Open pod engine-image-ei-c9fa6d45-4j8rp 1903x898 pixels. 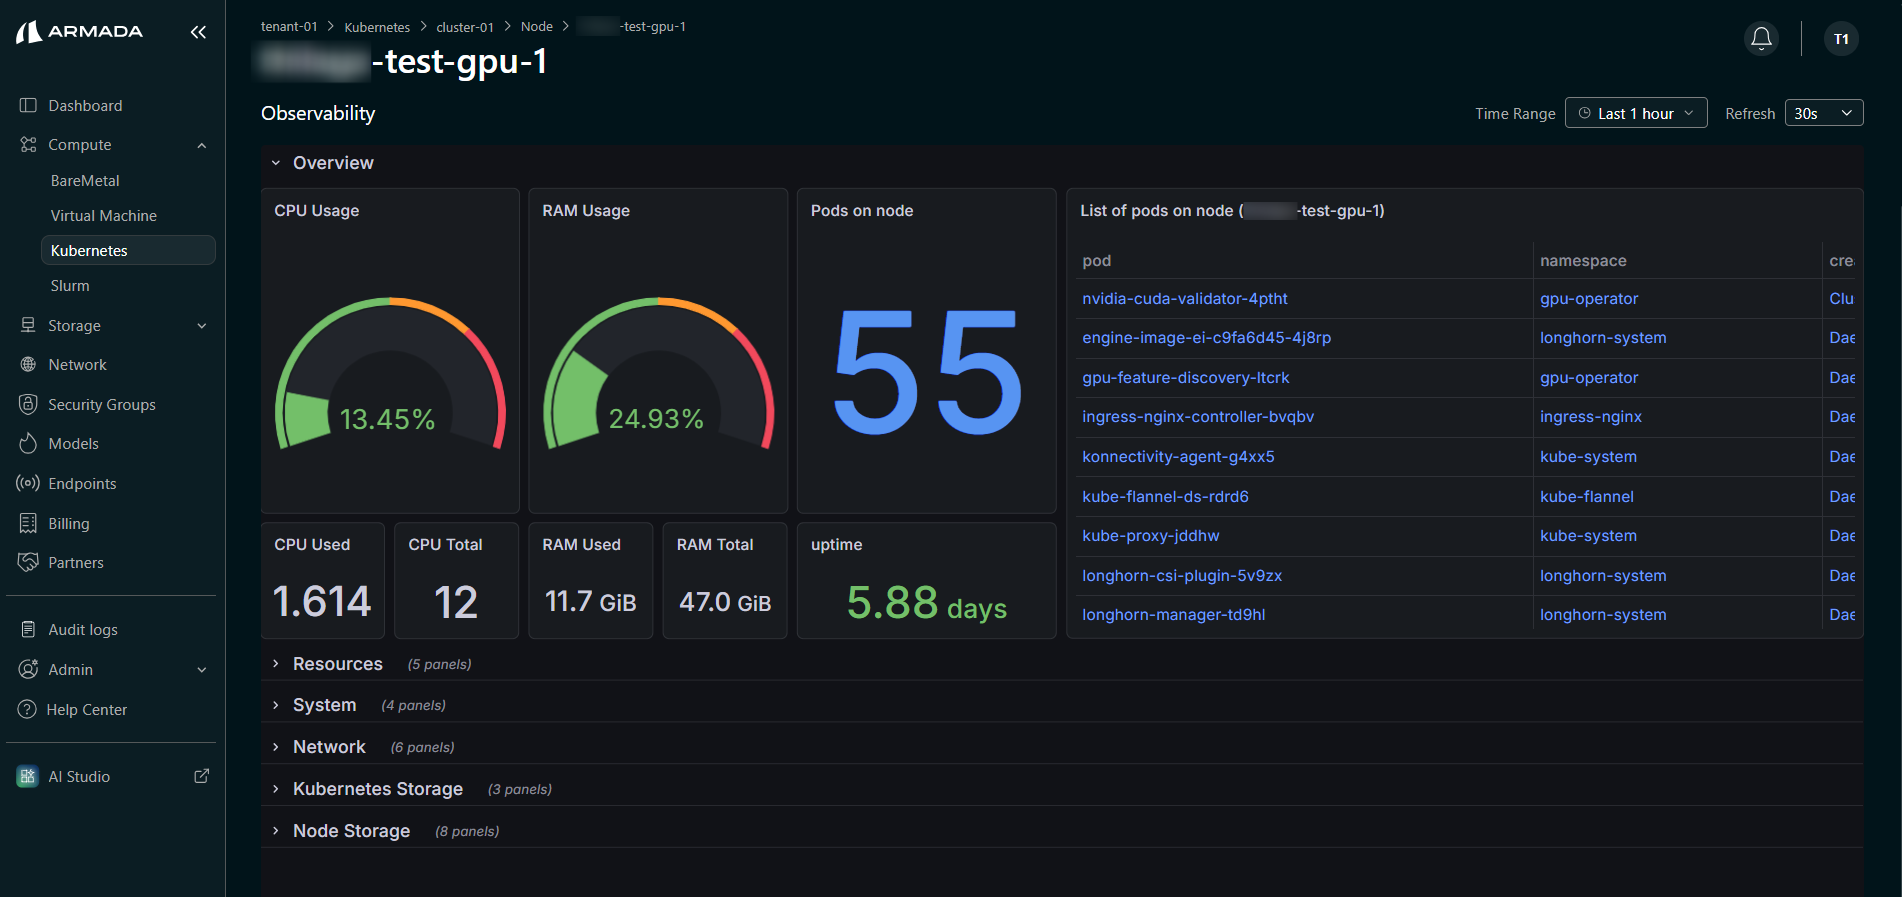(x=1206, y=338)
